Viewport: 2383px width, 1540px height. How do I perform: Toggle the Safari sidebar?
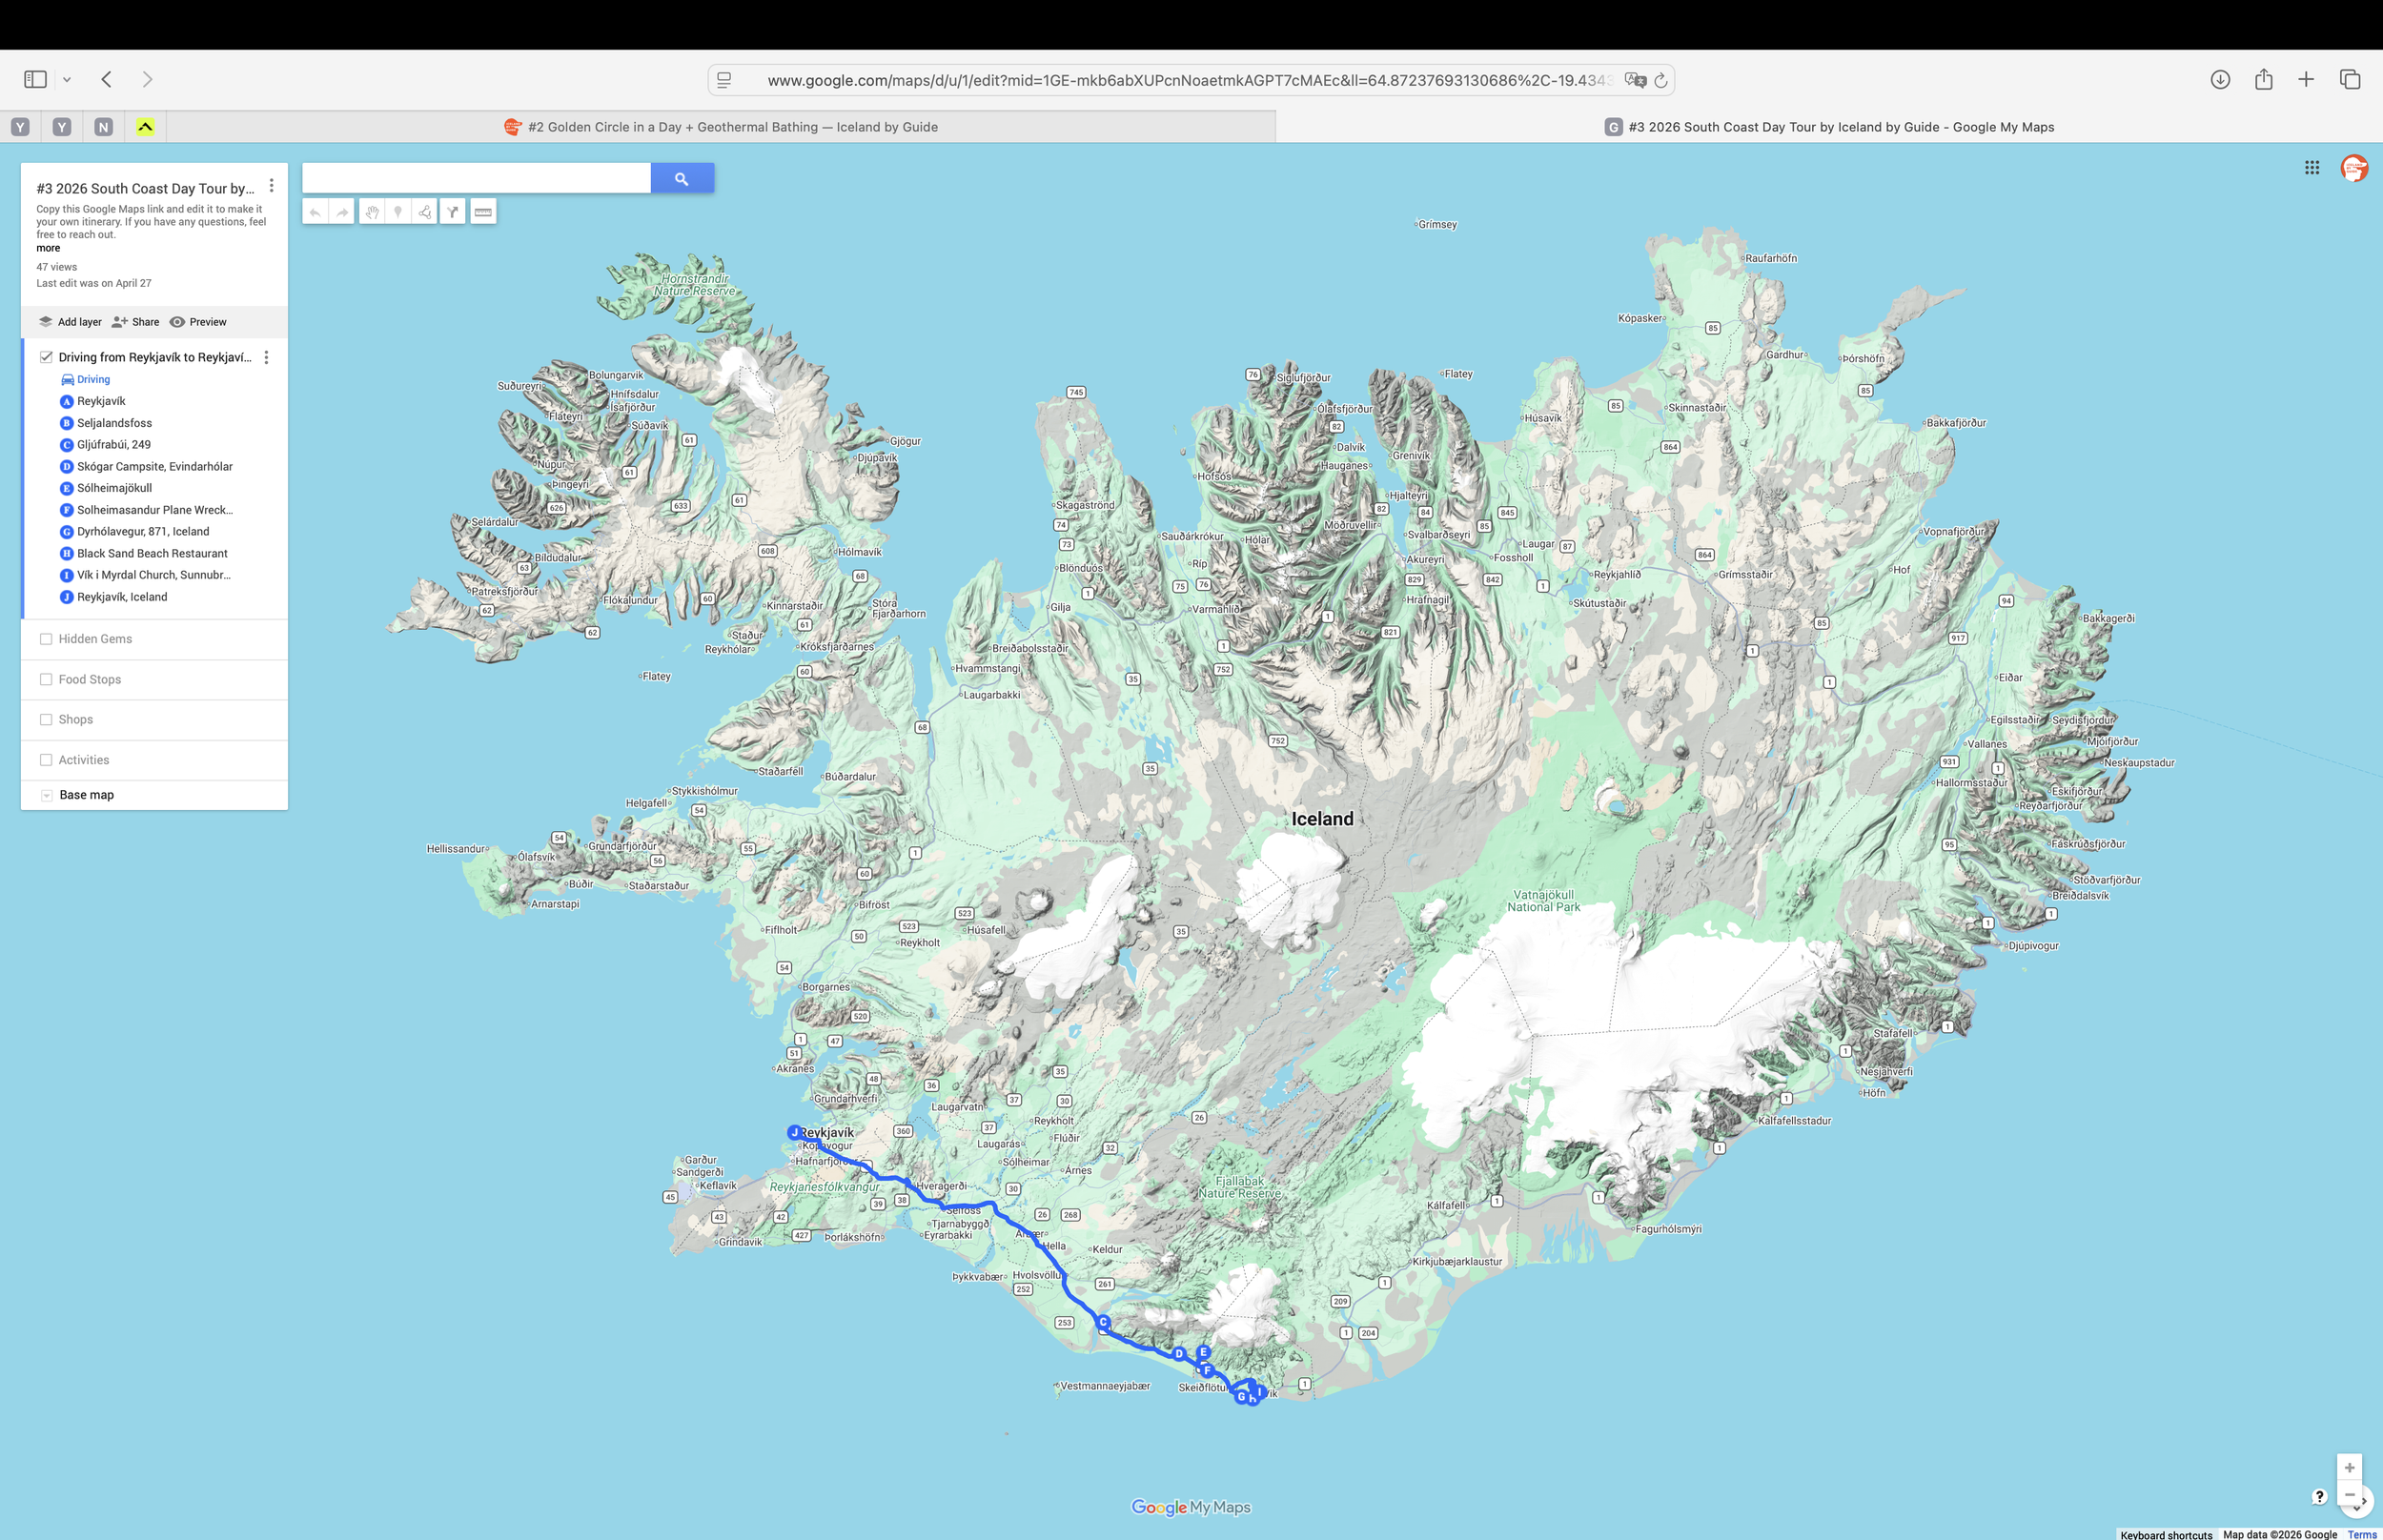point(36,79)
